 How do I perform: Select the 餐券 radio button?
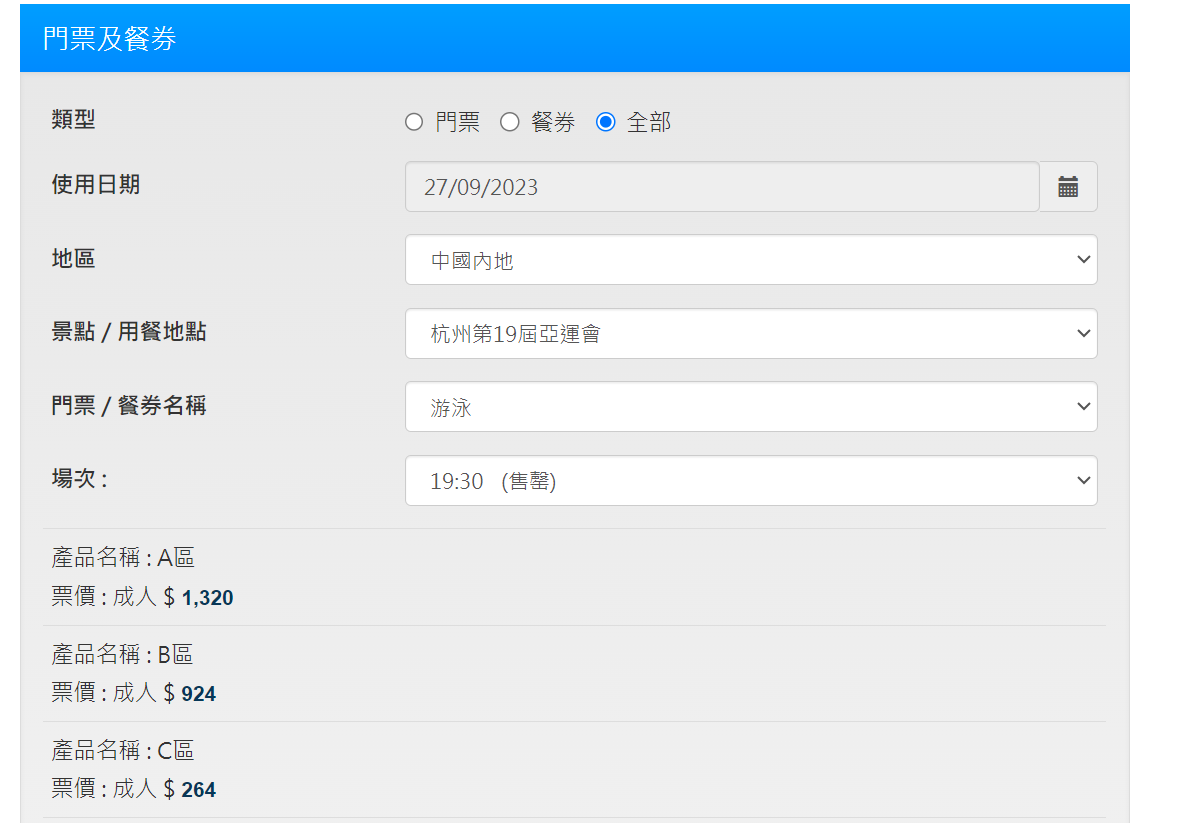pyautogui.click(x=510, y=122)
